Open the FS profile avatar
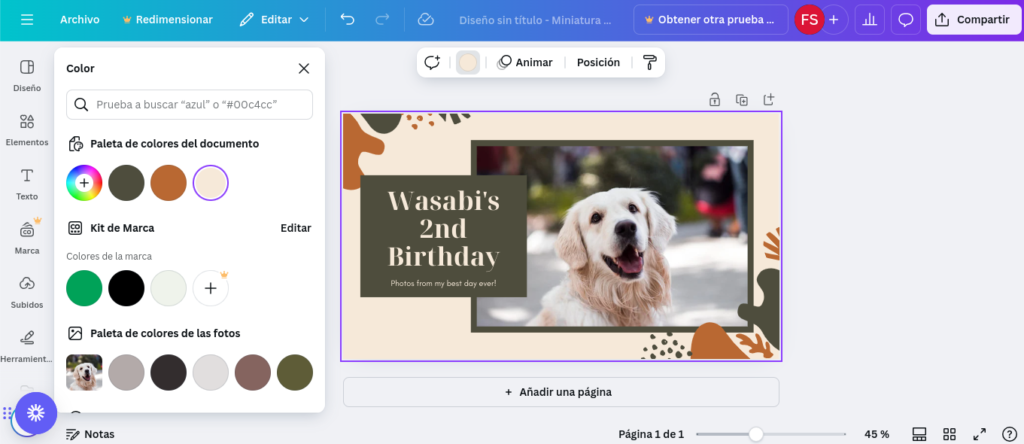This screenshot has height=444, width=1024. [809, 20]
